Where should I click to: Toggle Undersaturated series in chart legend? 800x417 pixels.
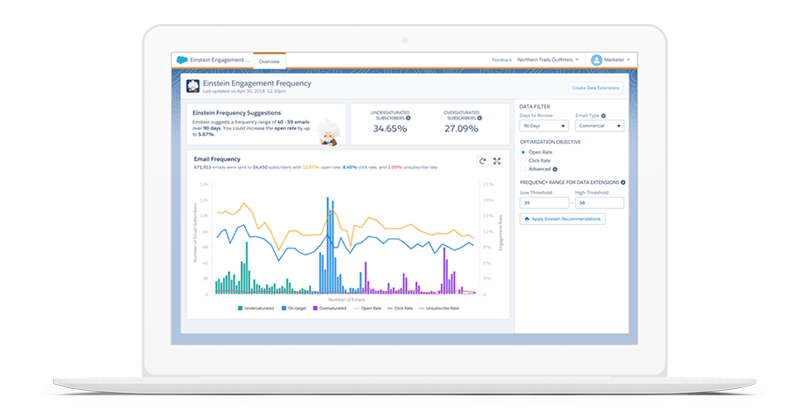(256, 308)
